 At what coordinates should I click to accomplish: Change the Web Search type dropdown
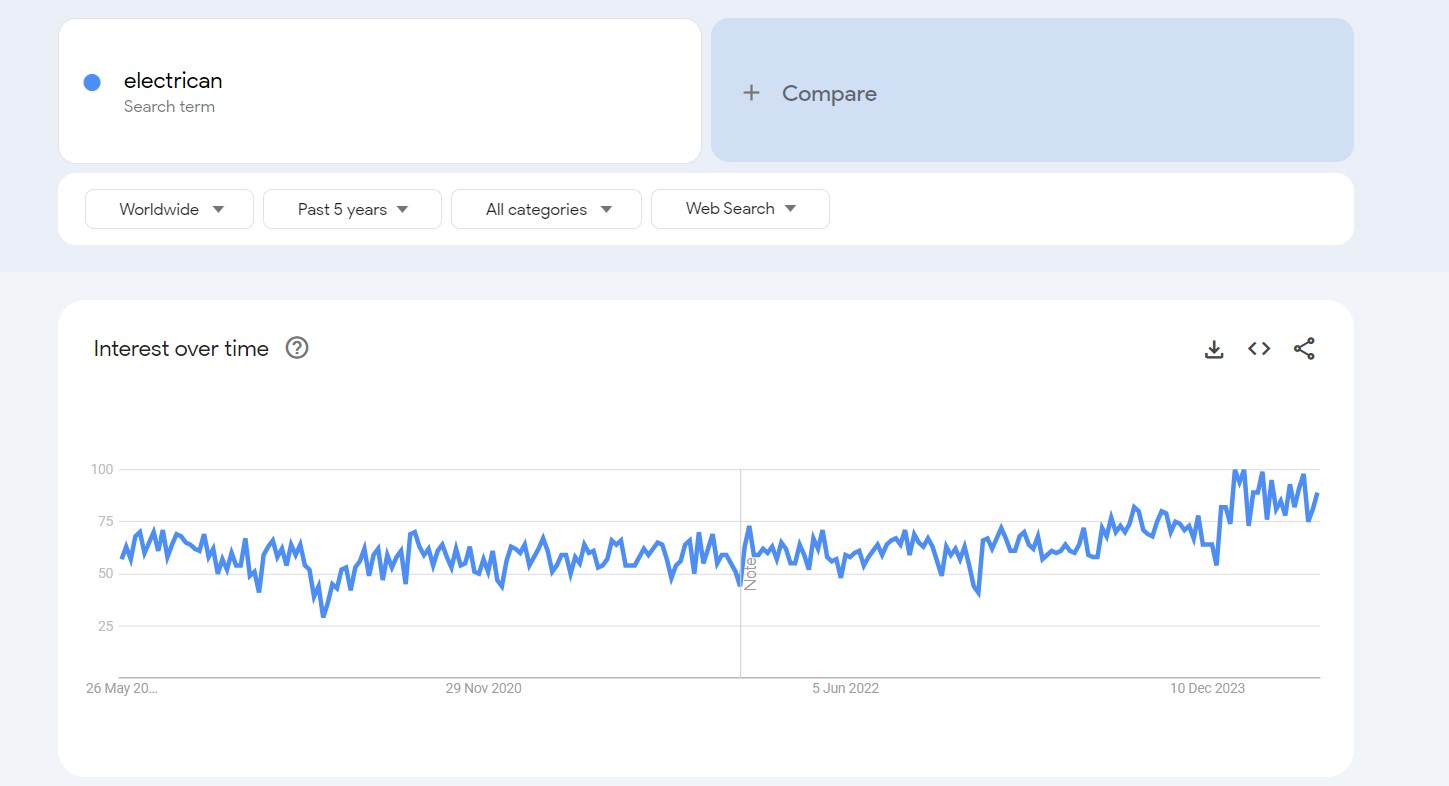tap(740, 209)
